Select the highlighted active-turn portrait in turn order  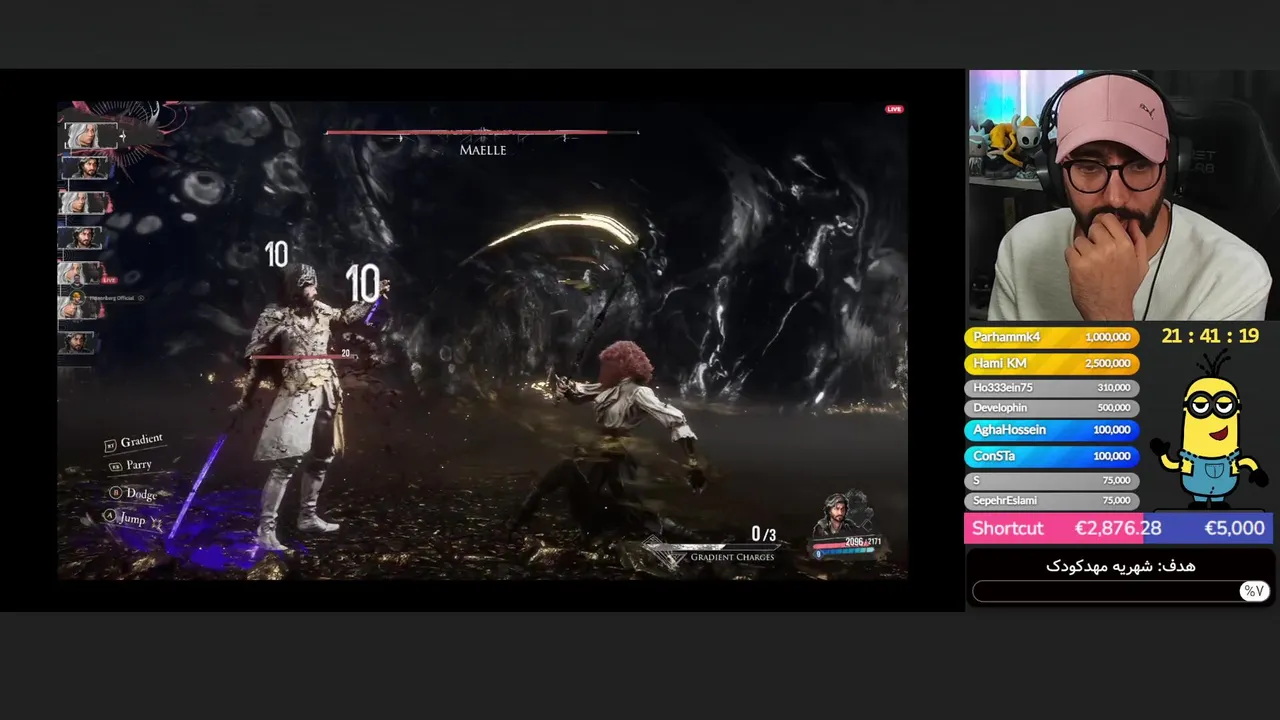click(89, 135)
